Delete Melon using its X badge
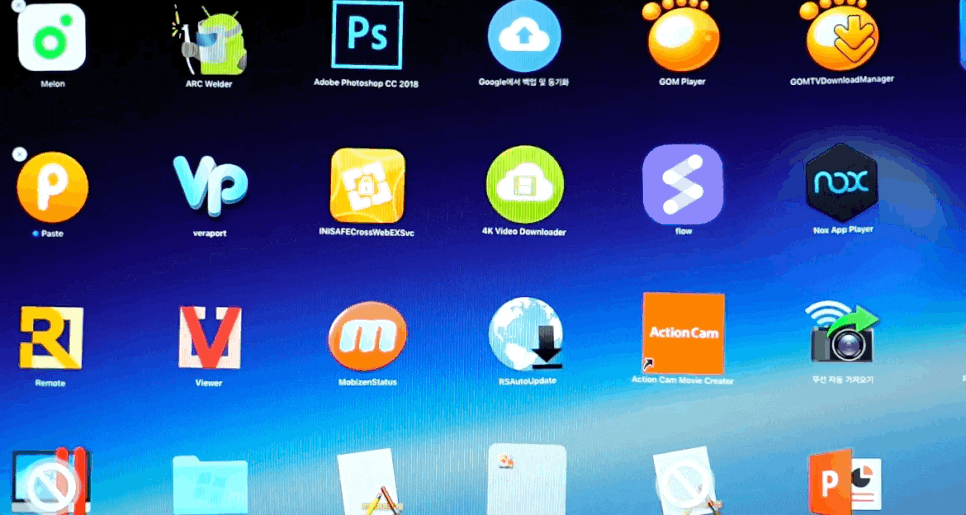 click(19, 7)
